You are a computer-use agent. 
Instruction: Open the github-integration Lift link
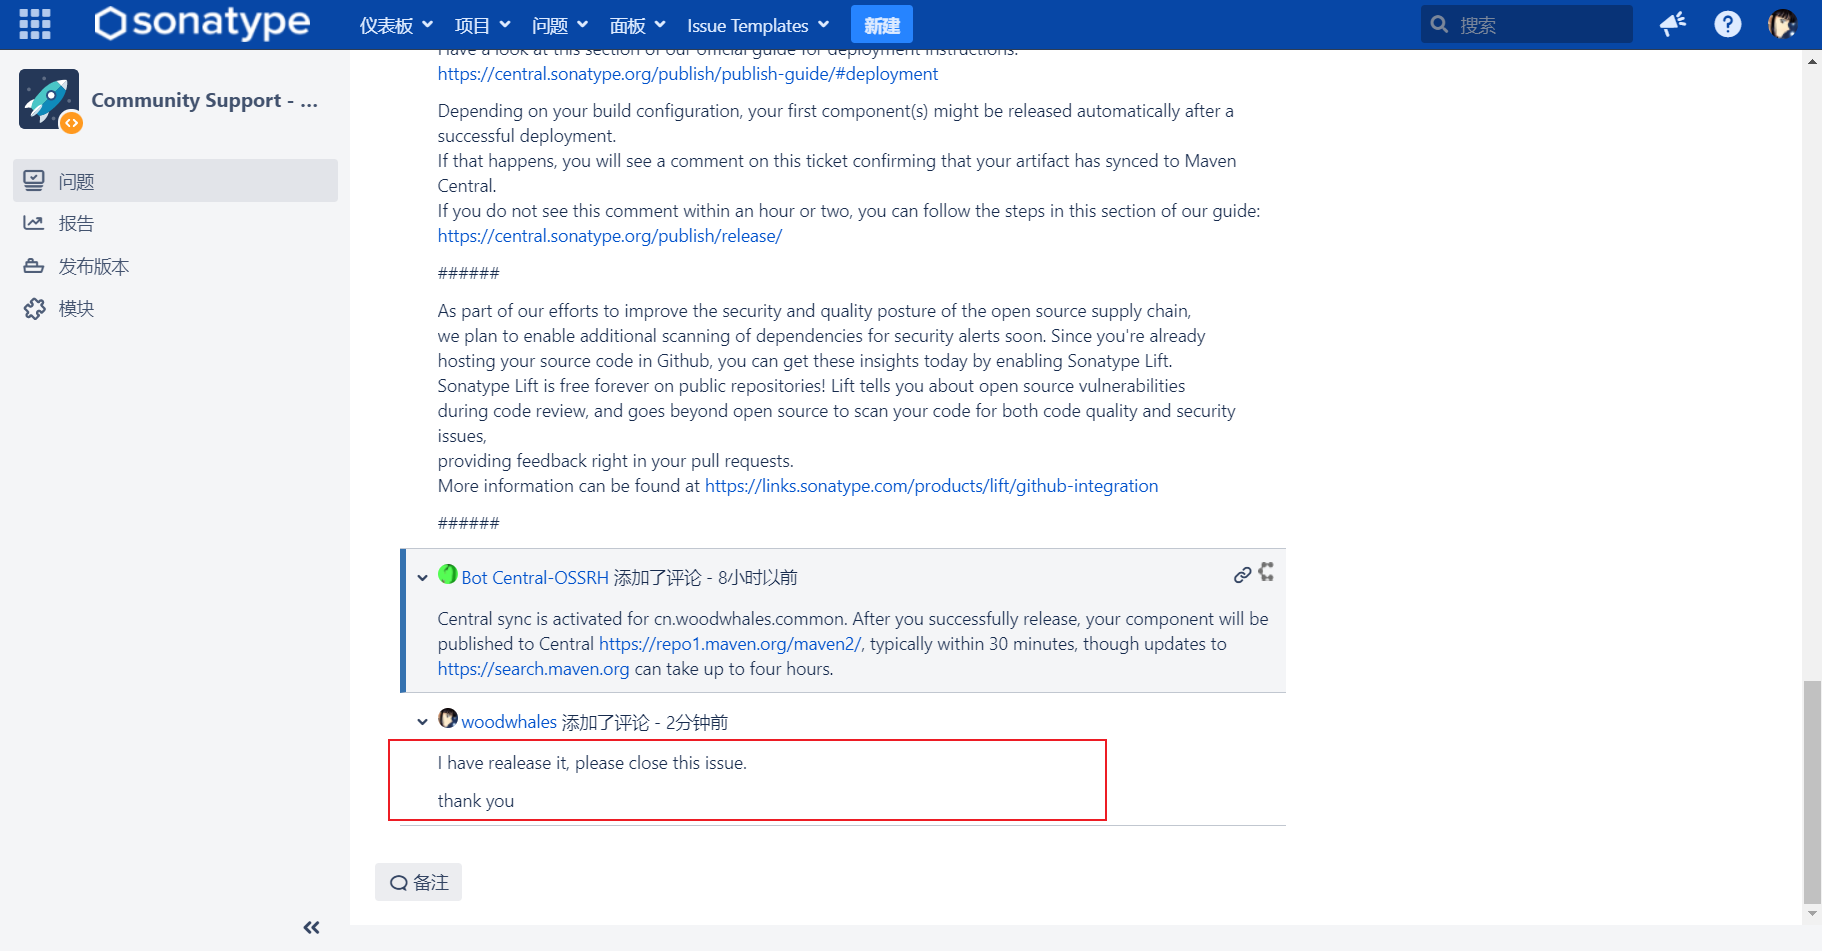tap(931, 486)
